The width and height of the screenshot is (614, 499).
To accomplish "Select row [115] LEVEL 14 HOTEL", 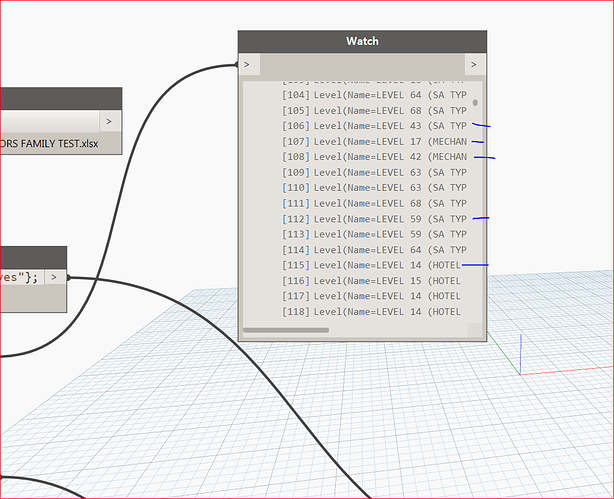I will click(x=371, y=266).
